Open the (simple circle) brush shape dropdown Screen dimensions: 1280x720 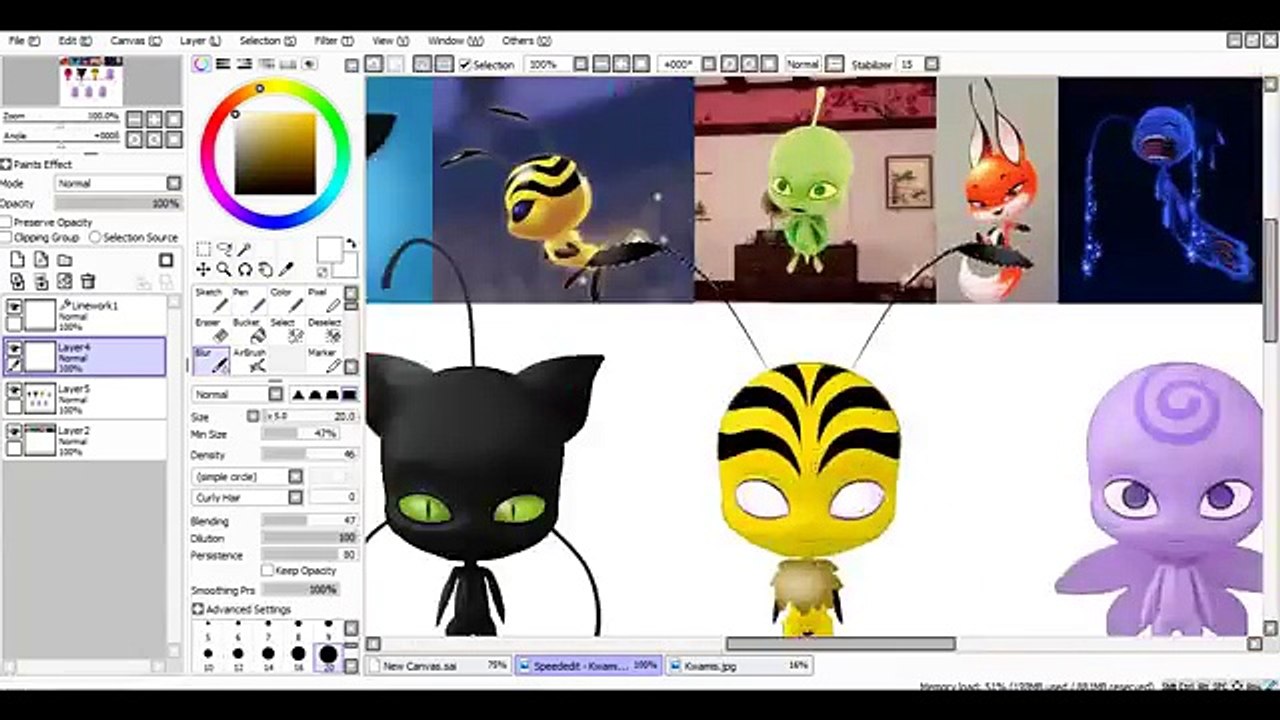(248, 477)
